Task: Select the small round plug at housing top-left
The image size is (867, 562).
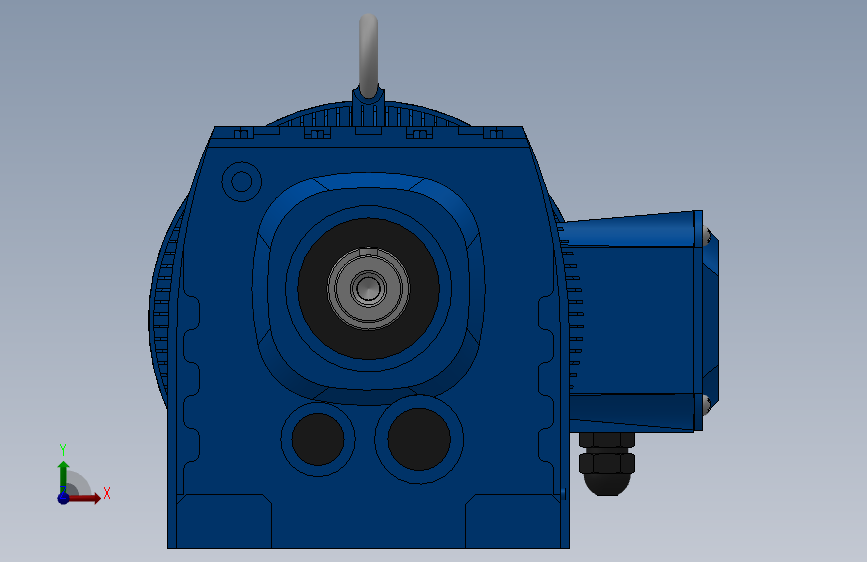Action: click(x=242, y=181)
